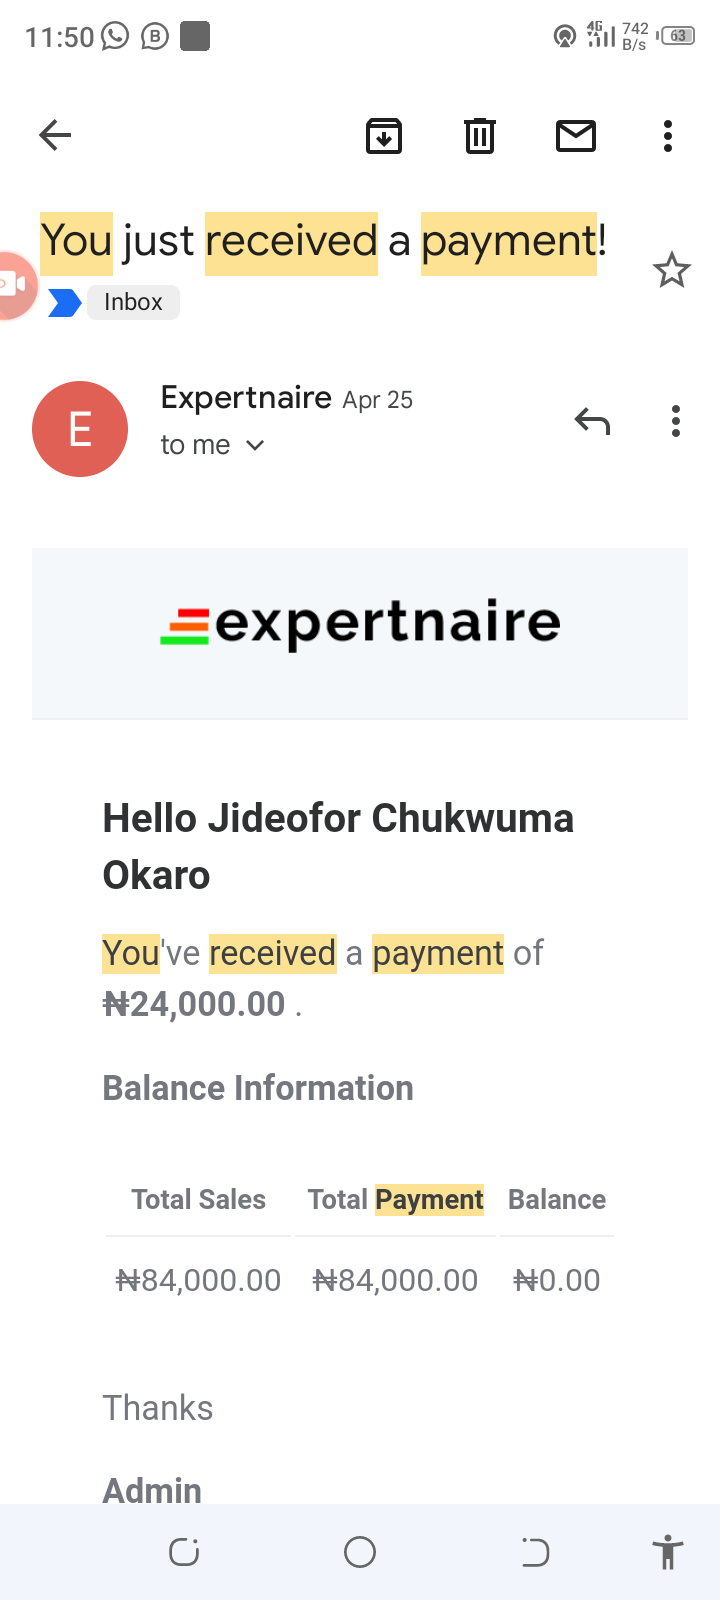Go to home screen via circle button
The height and width of the screenshot is (1600, 720).
[x=360, y=1552]
